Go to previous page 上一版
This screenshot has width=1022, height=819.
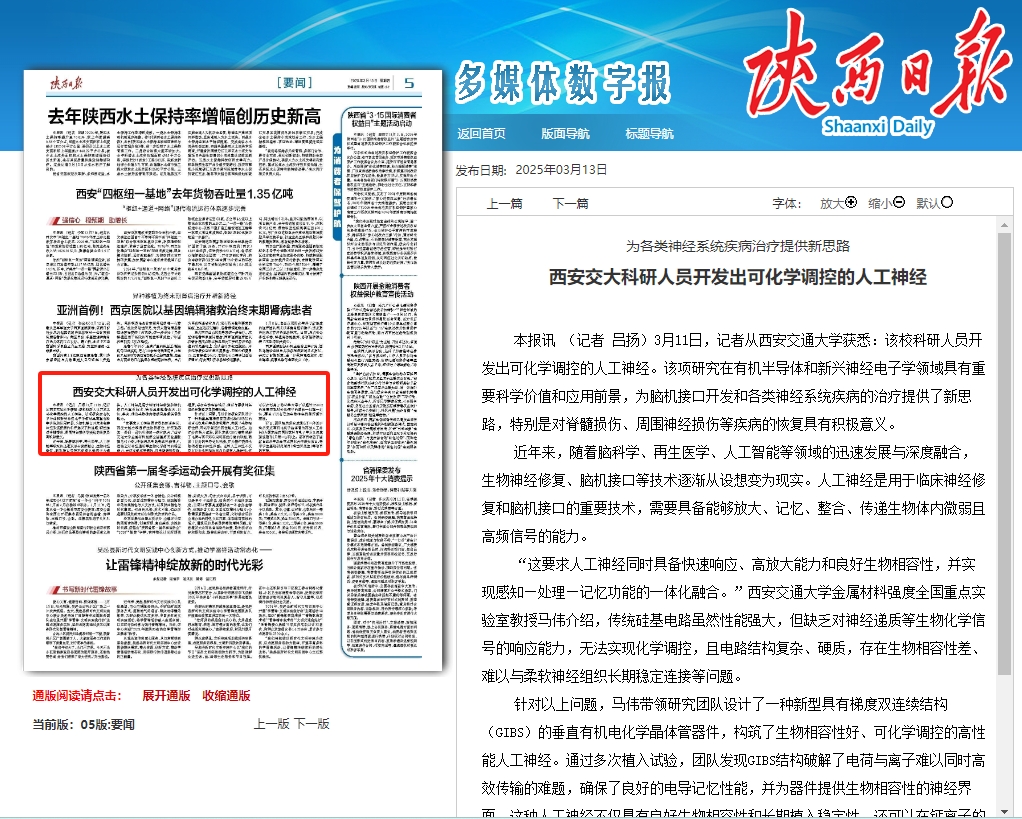point(271,724)
